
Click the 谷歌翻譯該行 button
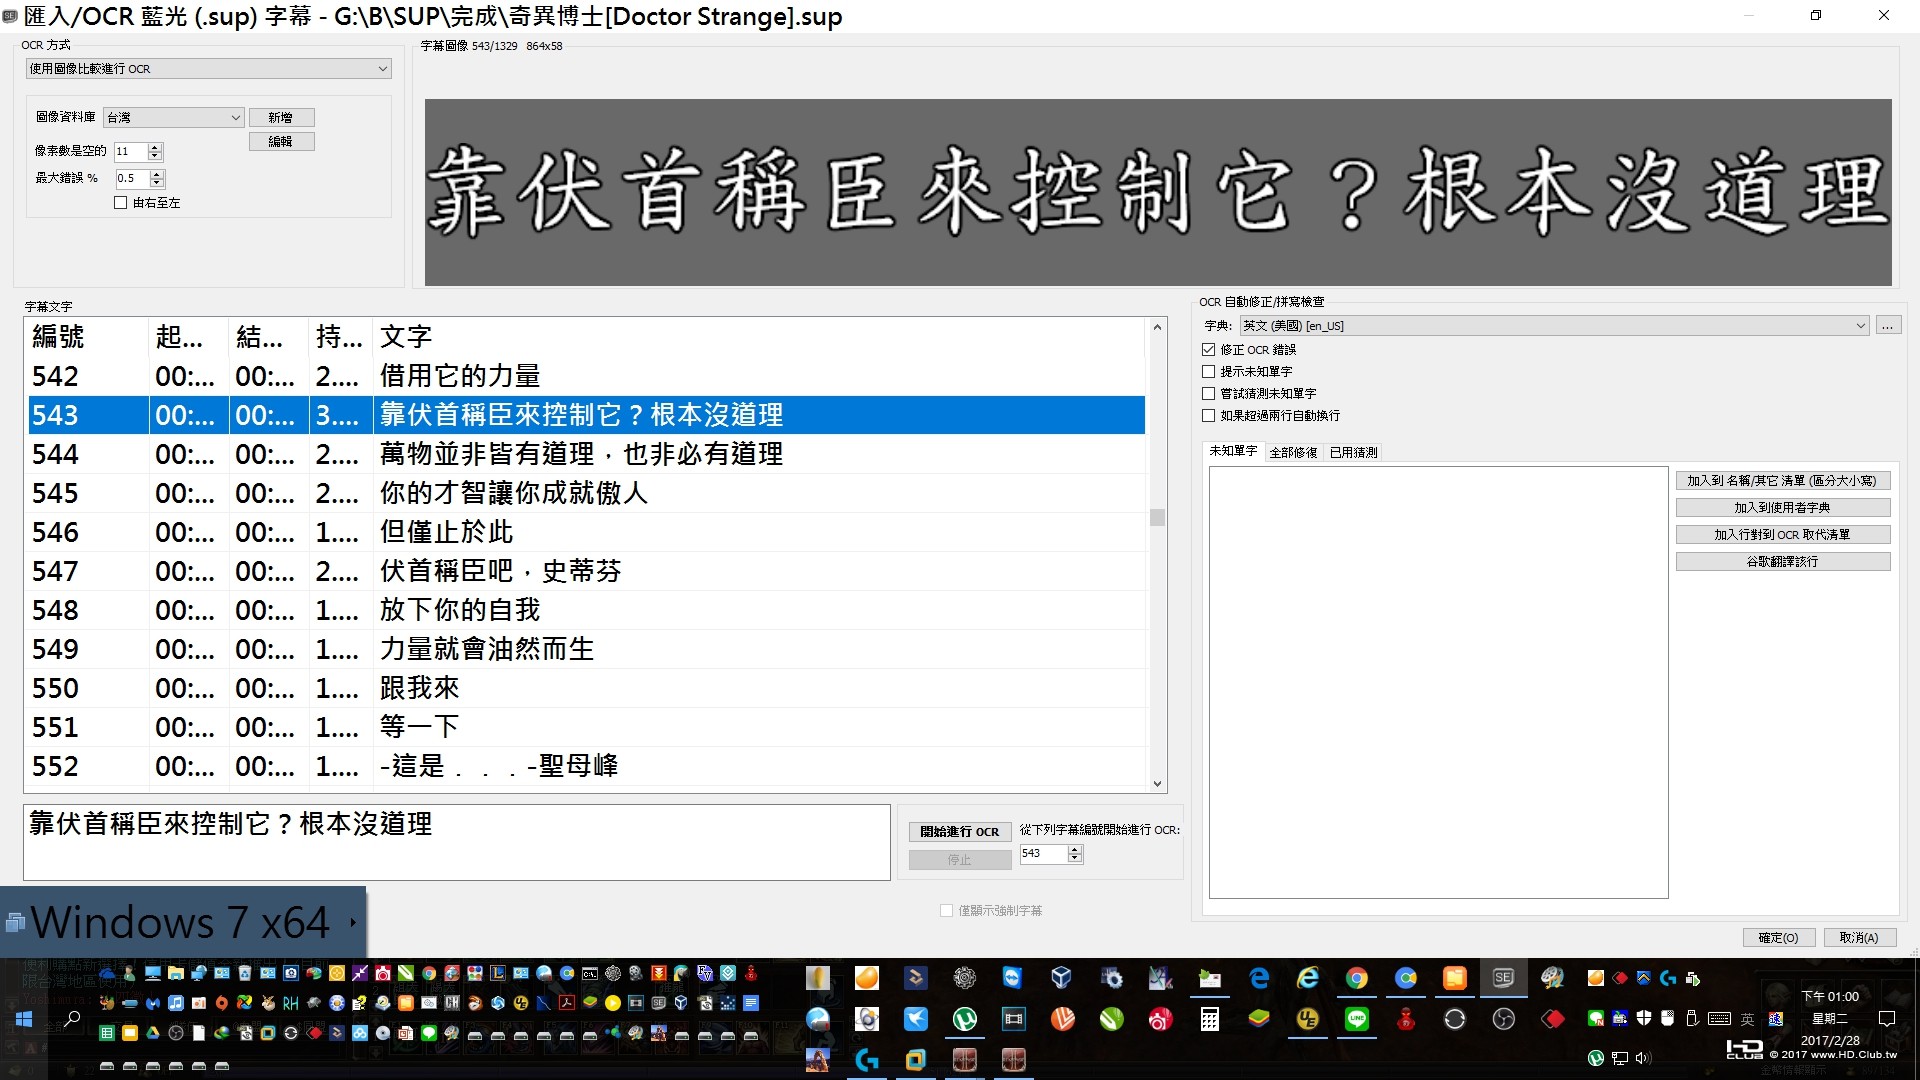[1783, 561]
